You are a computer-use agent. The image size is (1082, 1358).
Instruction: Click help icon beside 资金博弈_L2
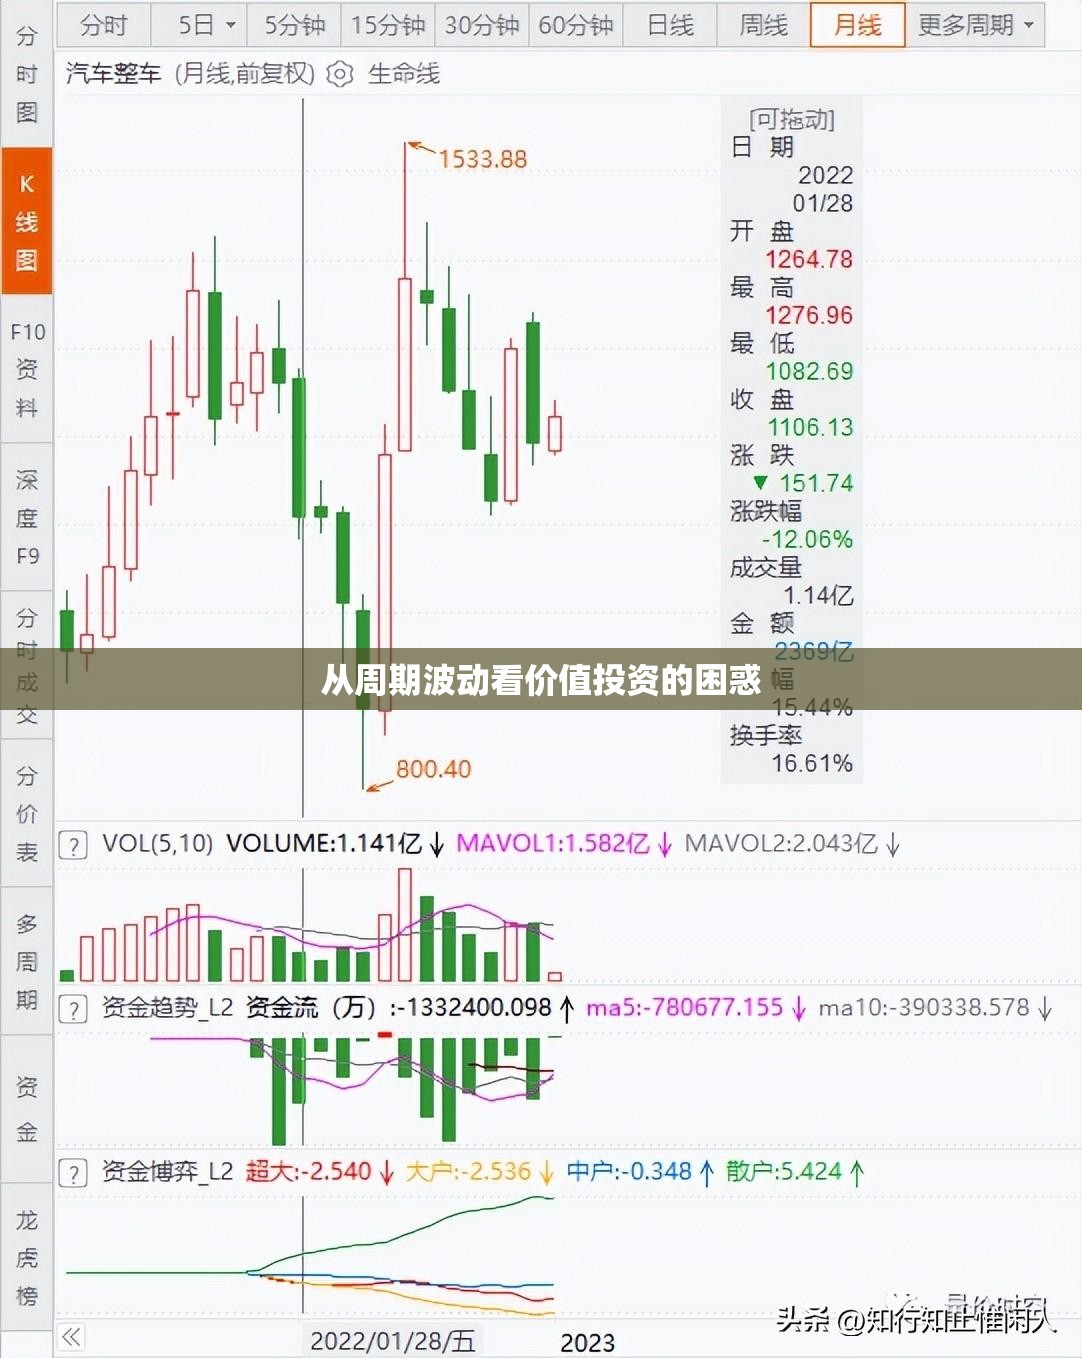[73, 1173]
